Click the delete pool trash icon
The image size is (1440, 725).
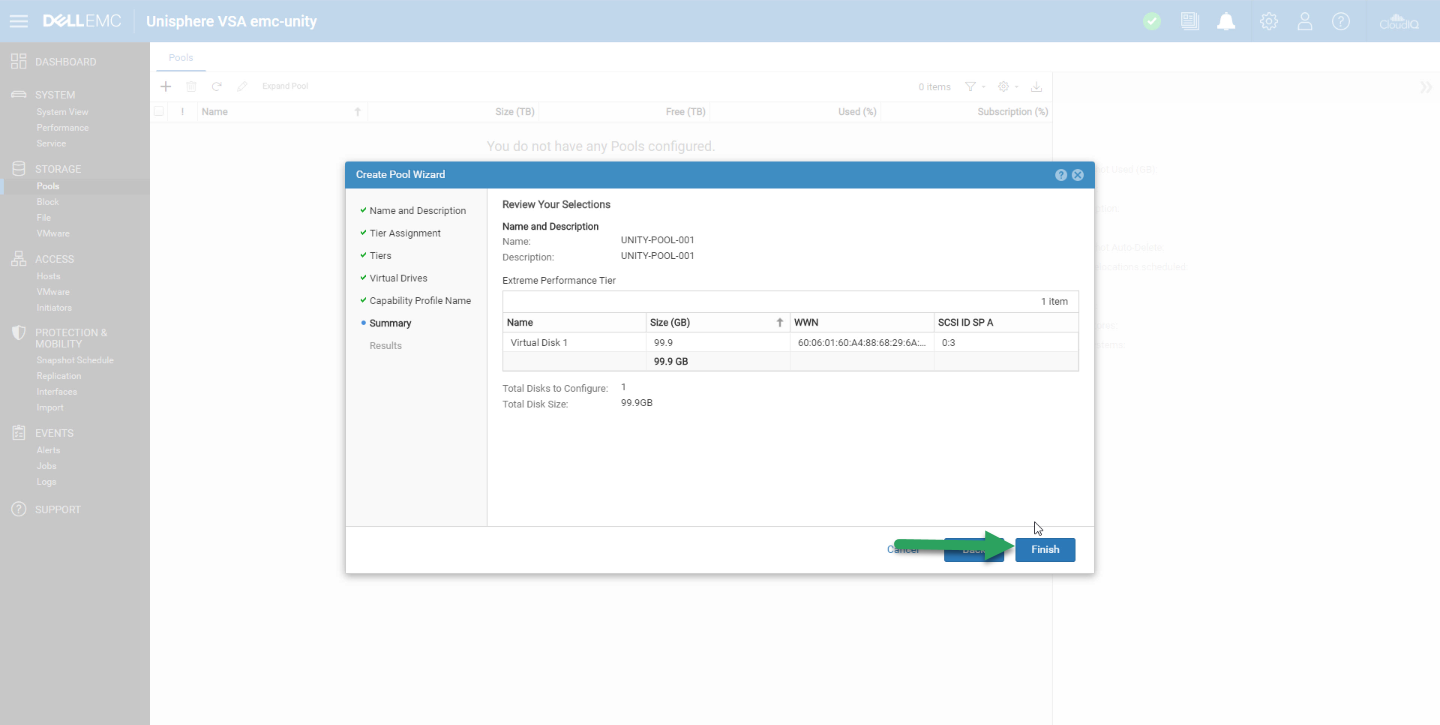[191, 86]
